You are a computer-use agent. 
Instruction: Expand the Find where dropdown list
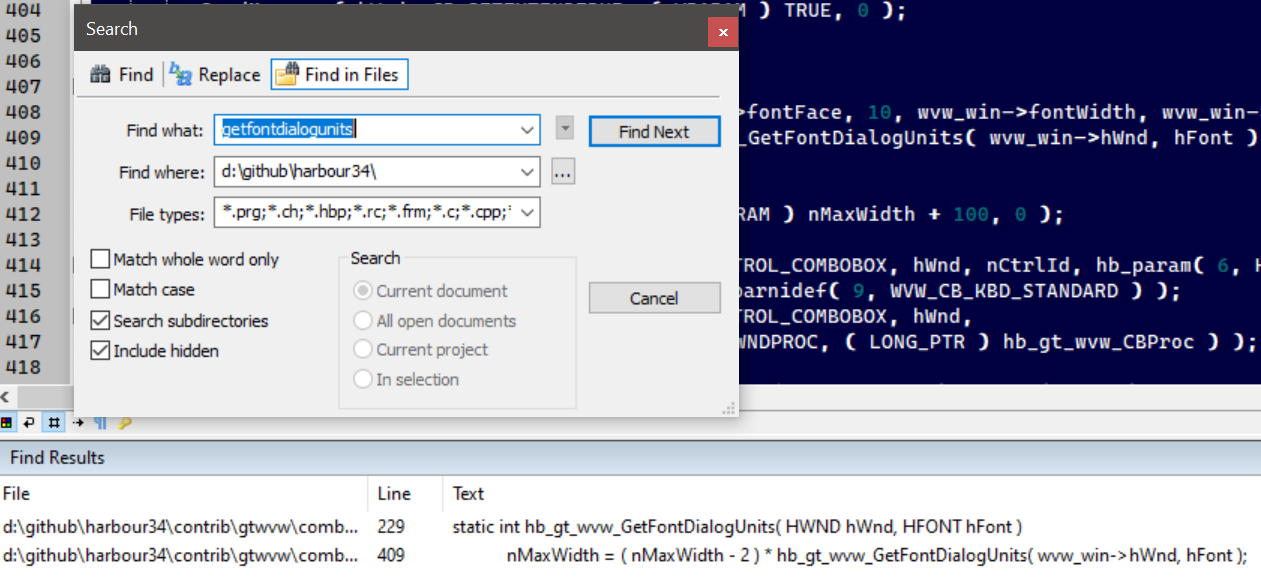click(528, 172)
